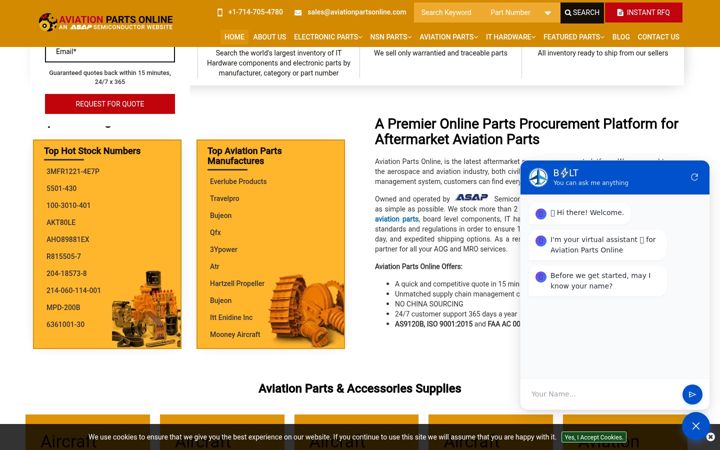Open the Blog page

[x=621, y=37]
